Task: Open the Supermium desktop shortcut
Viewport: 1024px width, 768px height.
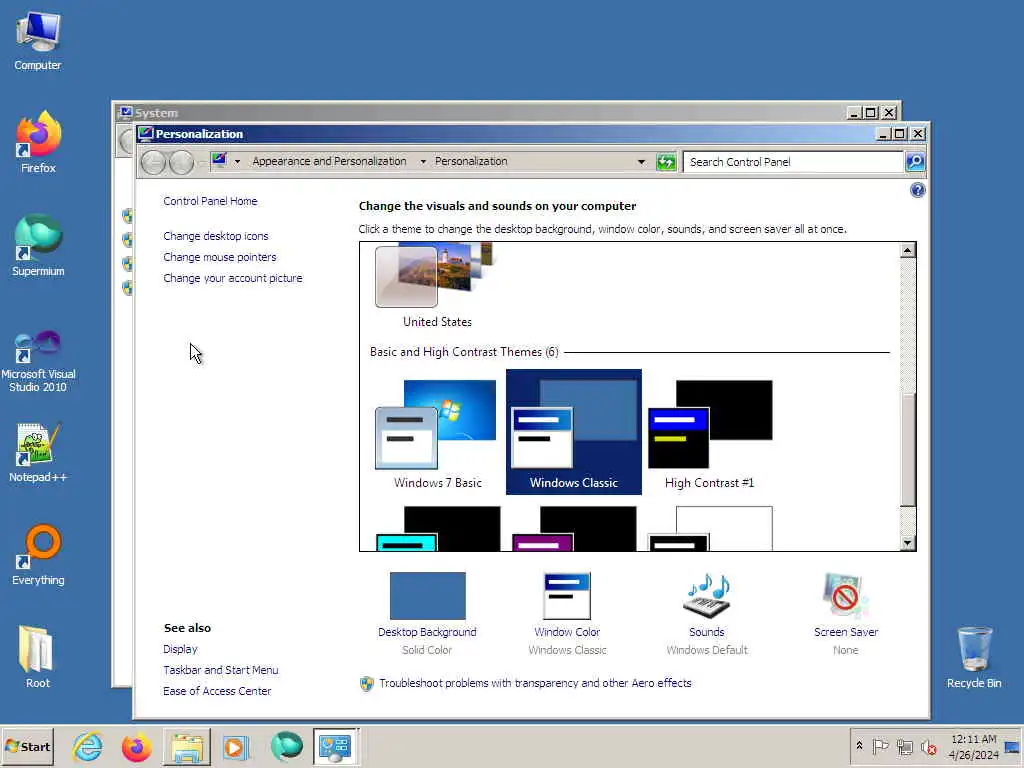Action: click(x=38, y=246)
